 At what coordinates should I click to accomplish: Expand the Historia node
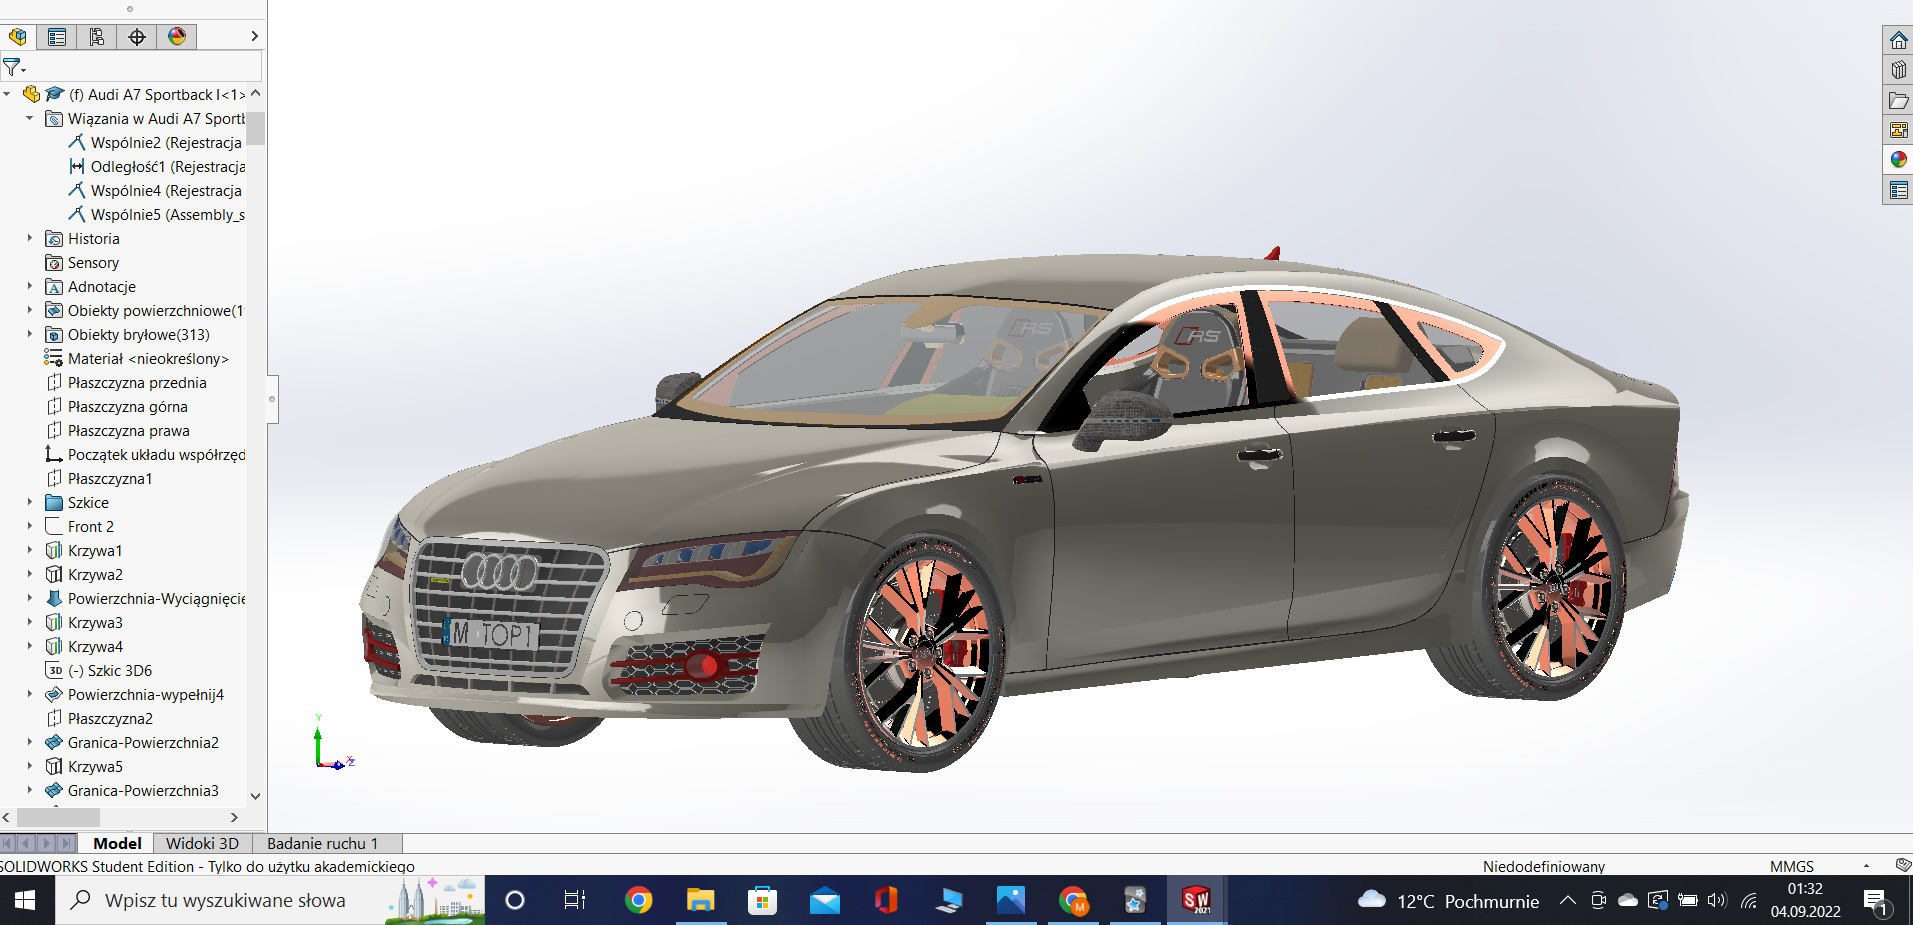(x=29, y=238)
